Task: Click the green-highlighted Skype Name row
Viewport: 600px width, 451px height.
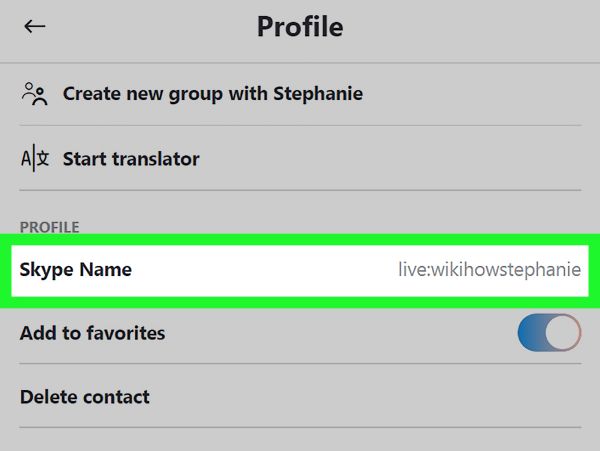Action: tap(300, 271)
